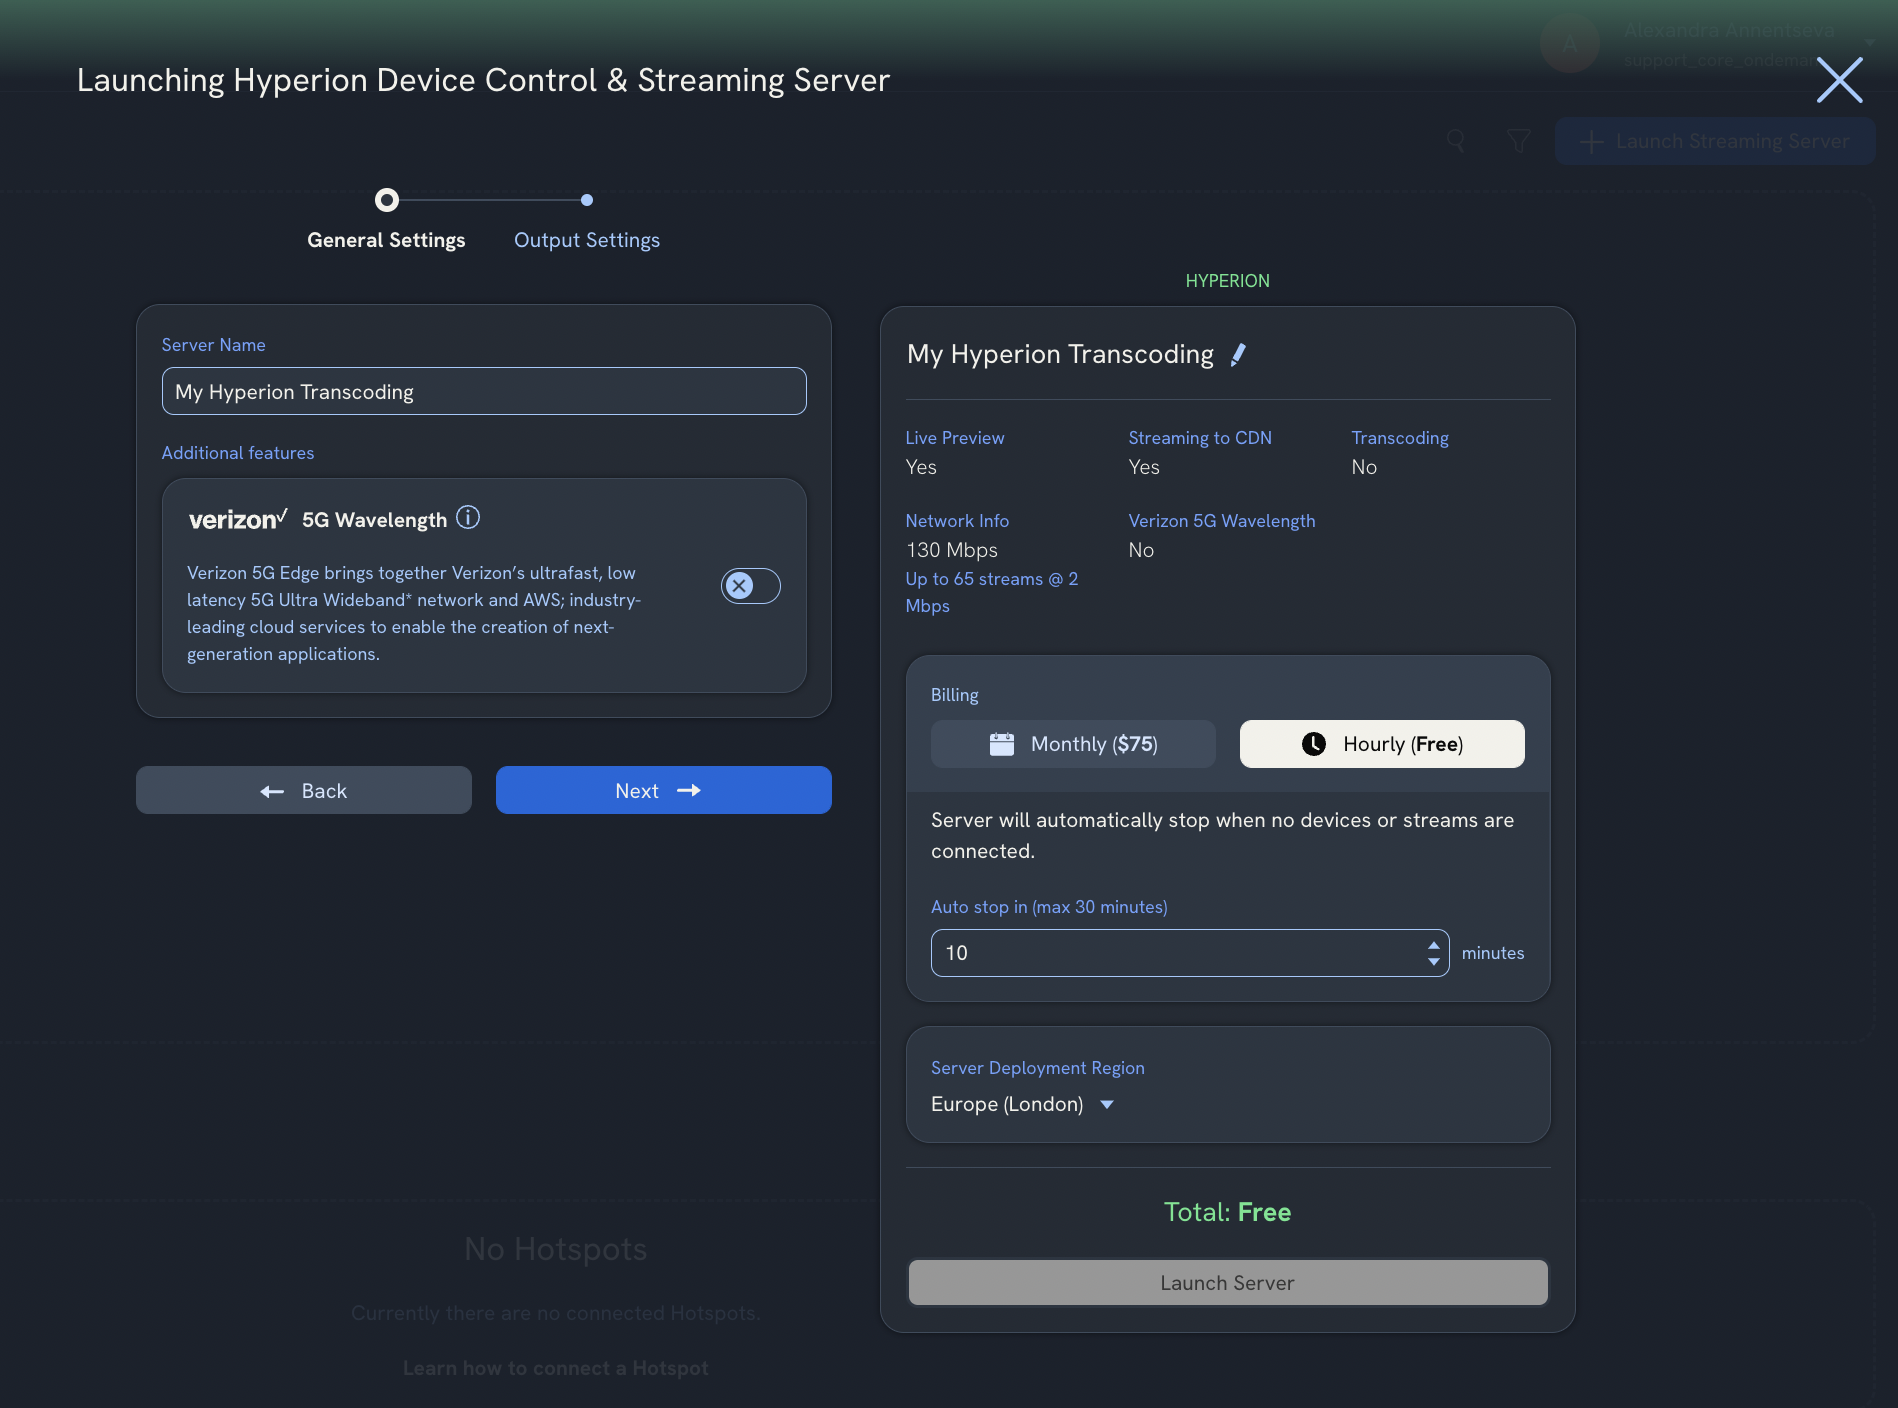Click the plus icon on Launch Streaming Server
1898x1408 pixels.
[1590, 141]
